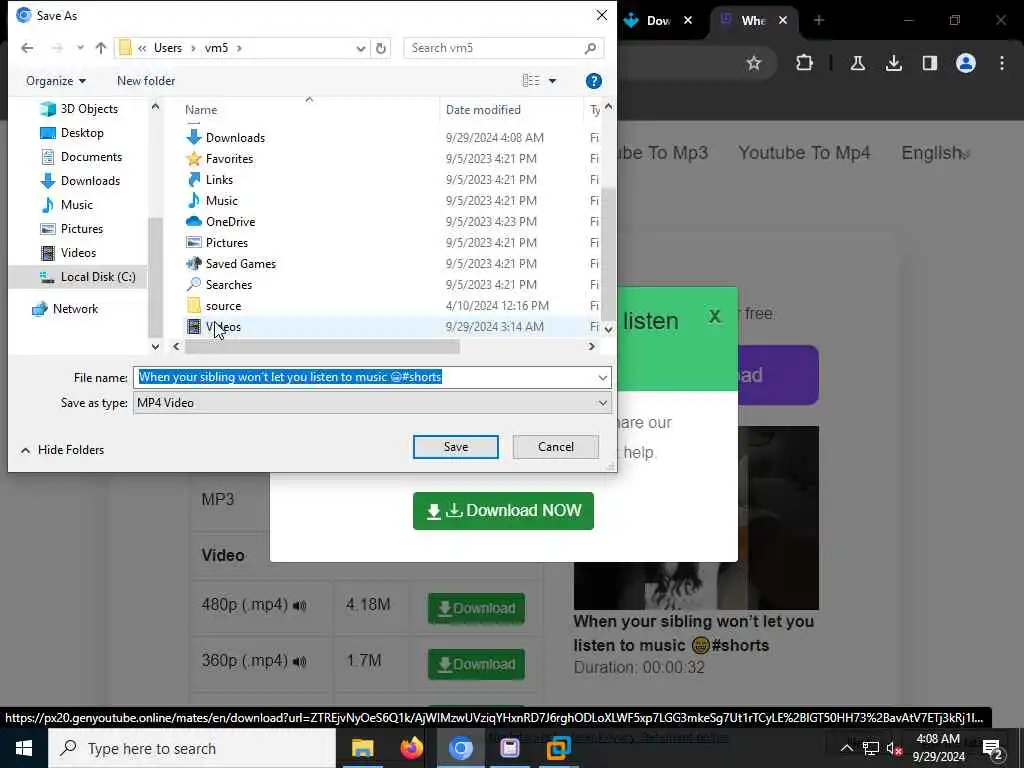Show hidden tray icons chevron
This screenshot has height=768, width=1024.
(x=846, y=748)
